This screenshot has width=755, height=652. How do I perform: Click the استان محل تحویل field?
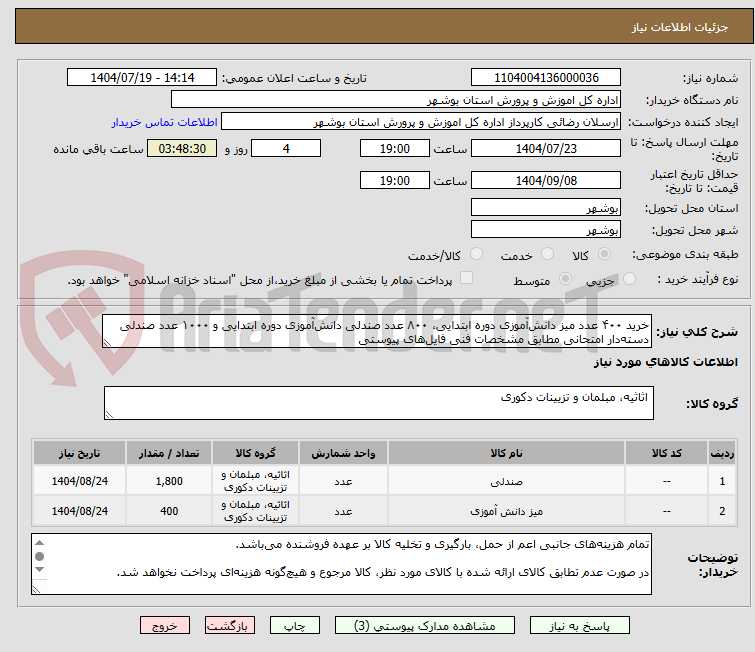pos(545,208)
